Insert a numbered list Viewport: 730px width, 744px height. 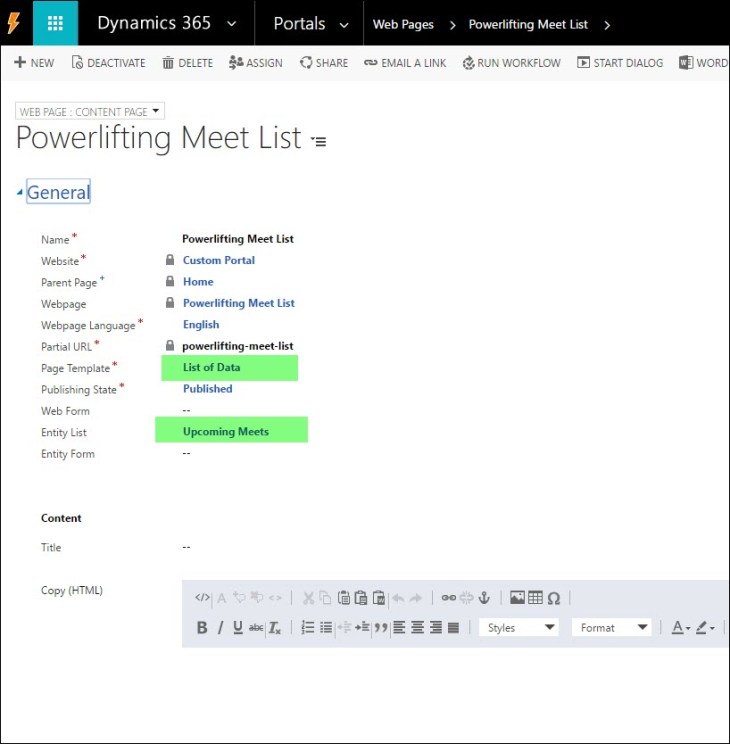(x=308, y=627)
